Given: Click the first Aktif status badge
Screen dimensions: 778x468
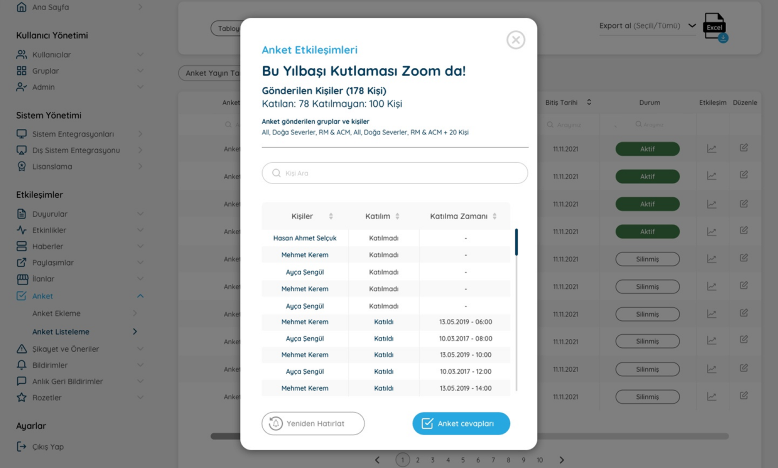Looking at the screenshot, I should click(648, 149).
